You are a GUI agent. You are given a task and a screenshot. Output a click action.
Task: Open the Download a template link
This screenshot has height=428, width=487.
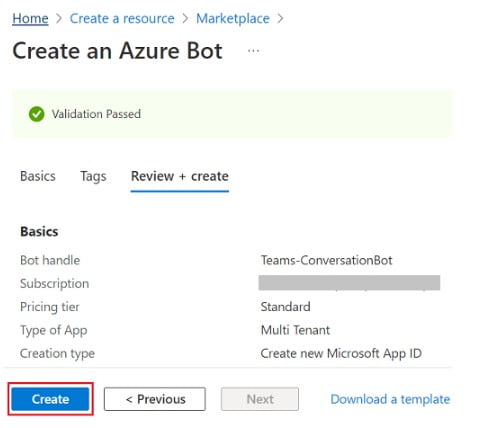tap(390, 399)
